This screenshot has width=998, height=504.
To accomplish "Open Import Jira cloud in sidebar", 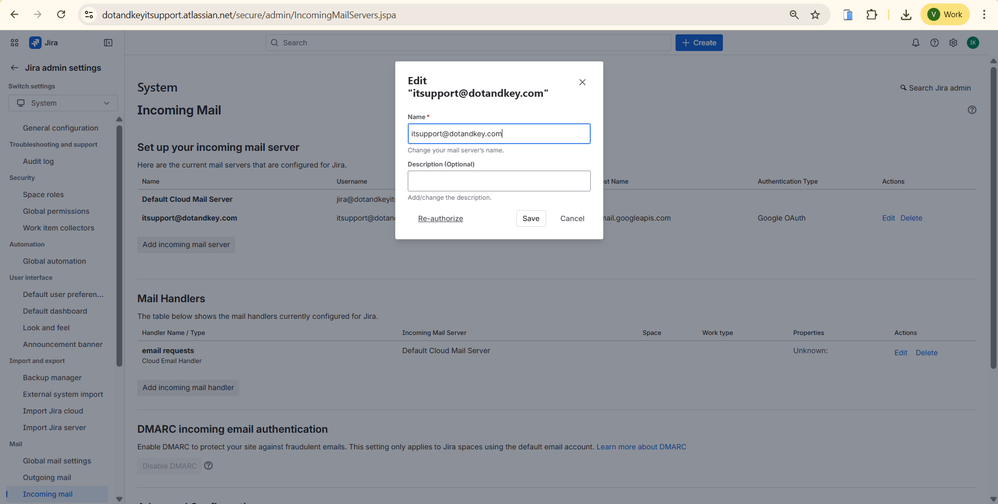I will 53,411.
